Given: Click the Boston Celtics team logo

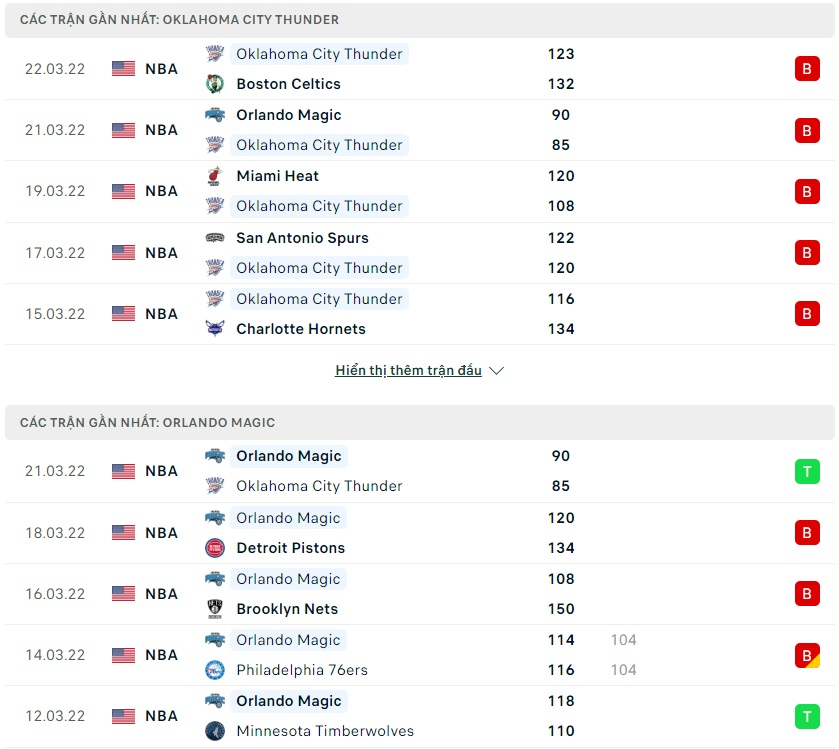Looking at the screenshot, I should coord(215,84).
